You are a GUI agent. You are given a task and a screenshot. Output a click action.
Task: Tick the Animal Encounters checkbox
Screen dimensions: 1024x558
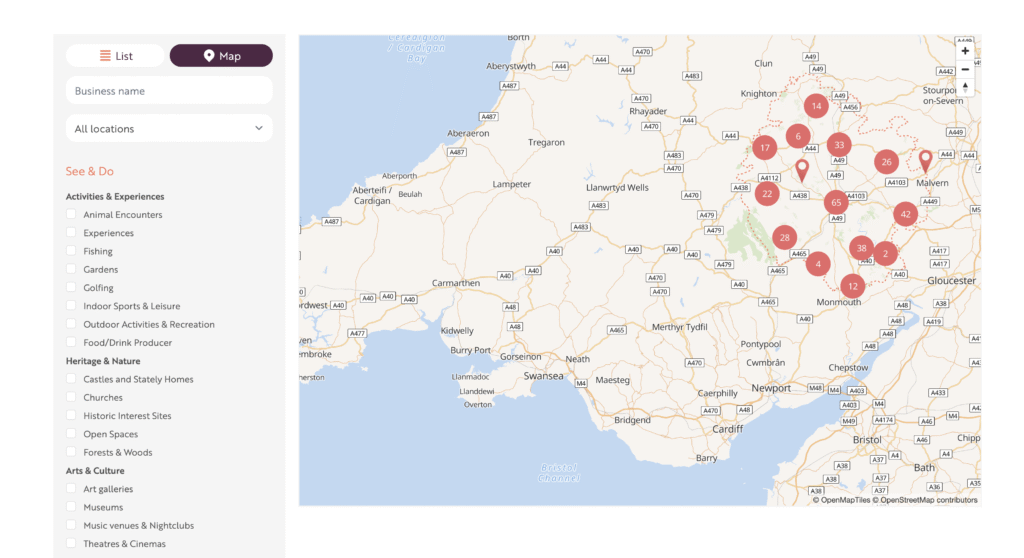[x=71, y=214]
